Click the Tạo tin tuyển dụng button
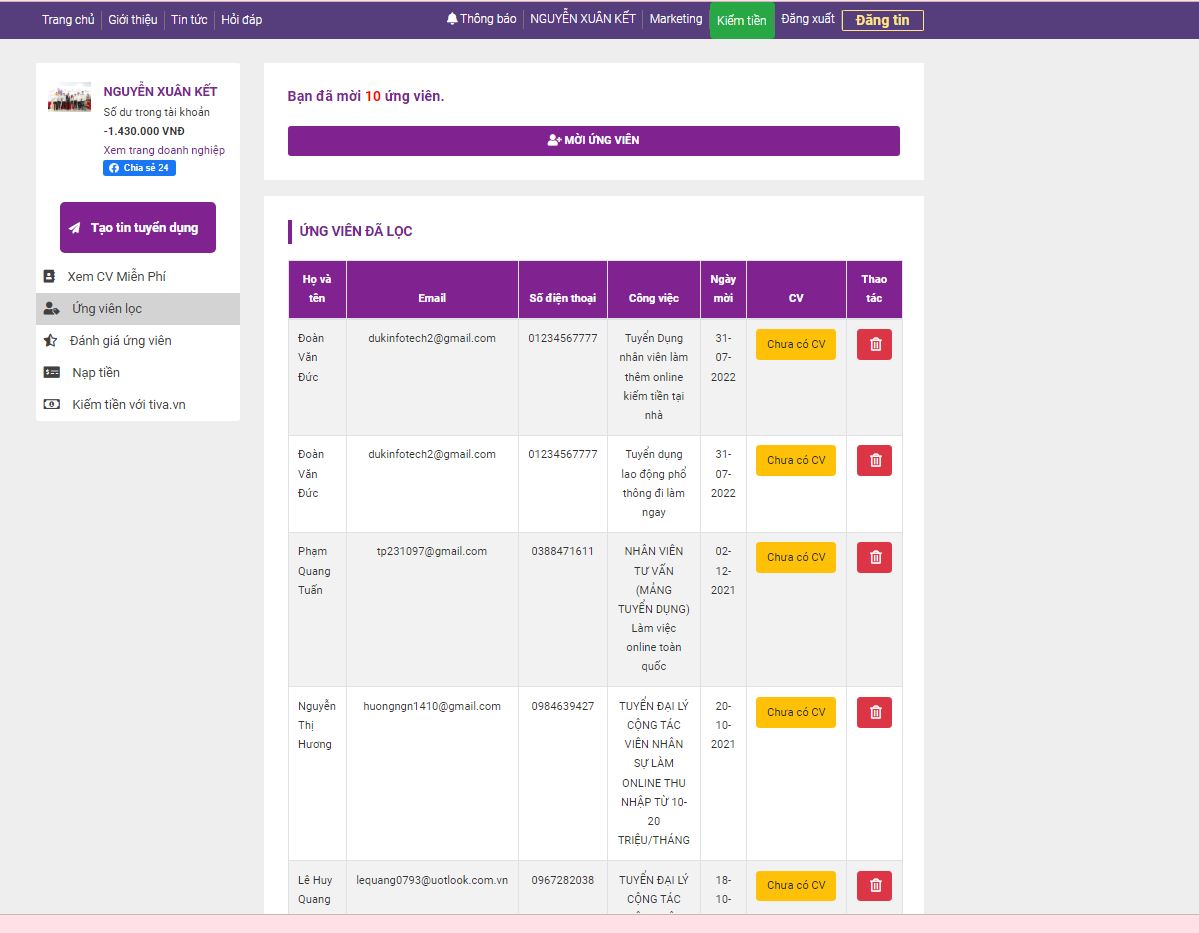 coord(138,228)
